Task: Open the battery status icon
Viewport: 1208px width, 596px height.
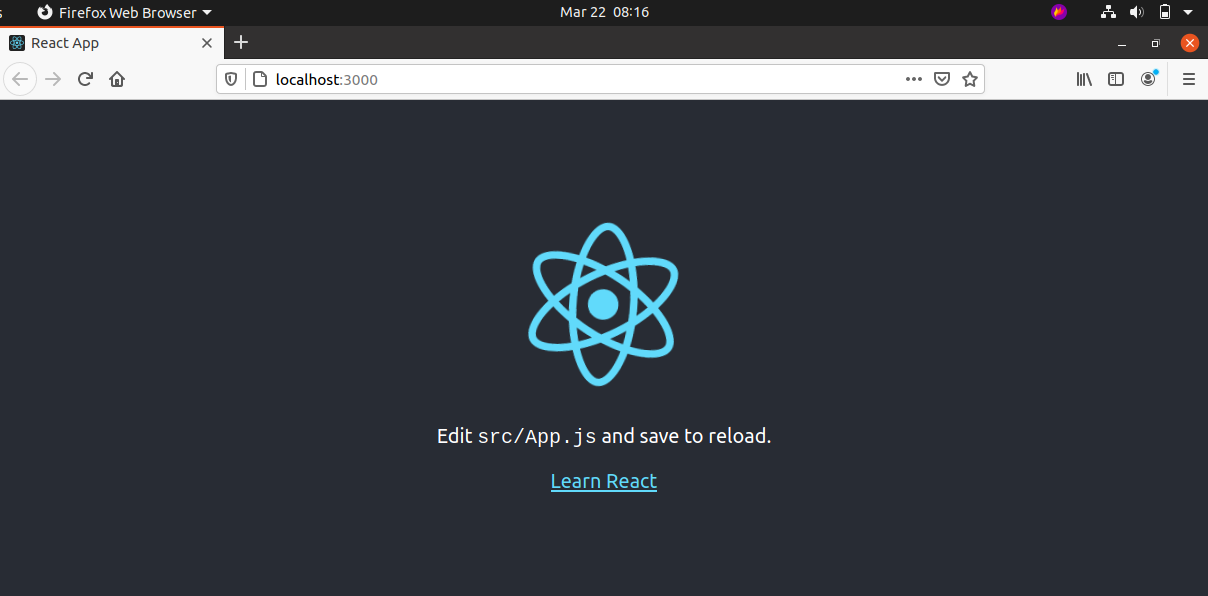Action: pos(1164,12)
